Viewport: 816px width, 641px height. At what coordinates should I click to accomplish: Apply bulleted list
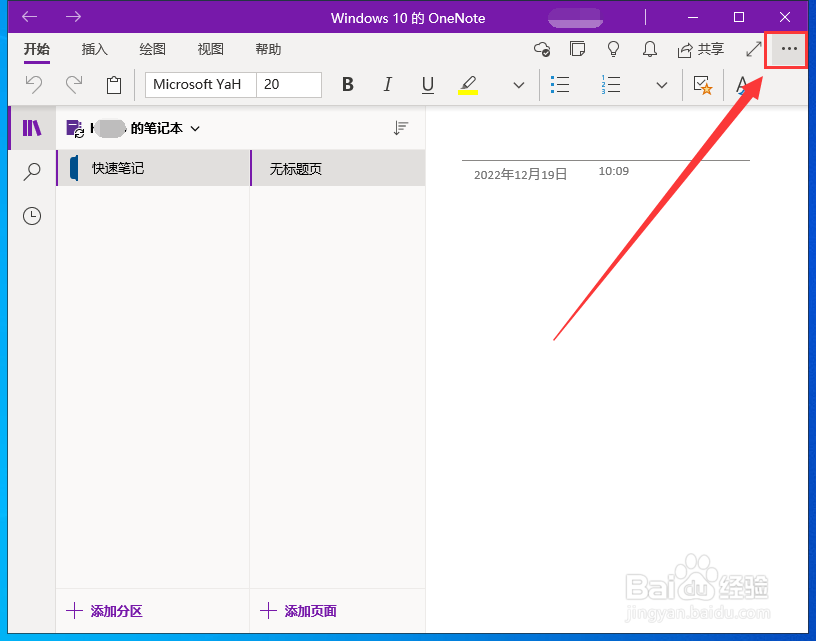[x=560, y=84]
